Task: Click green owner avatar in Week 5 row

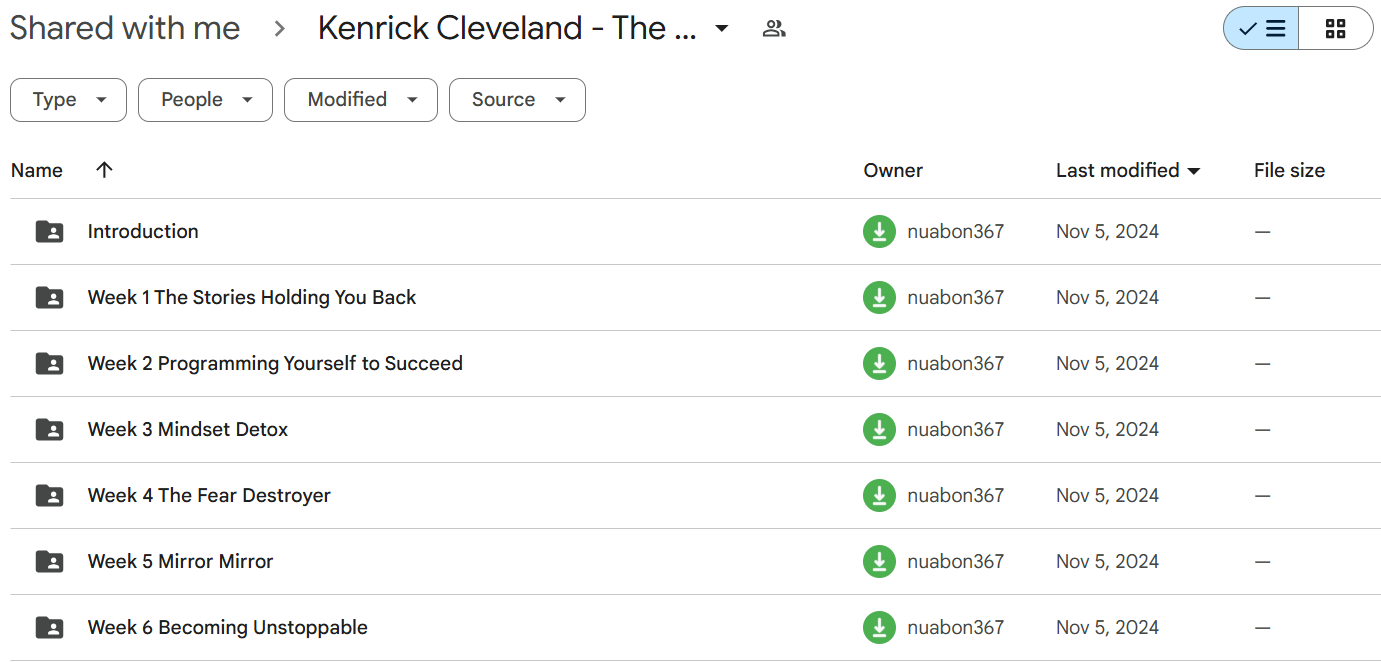Action: [879, 562]
